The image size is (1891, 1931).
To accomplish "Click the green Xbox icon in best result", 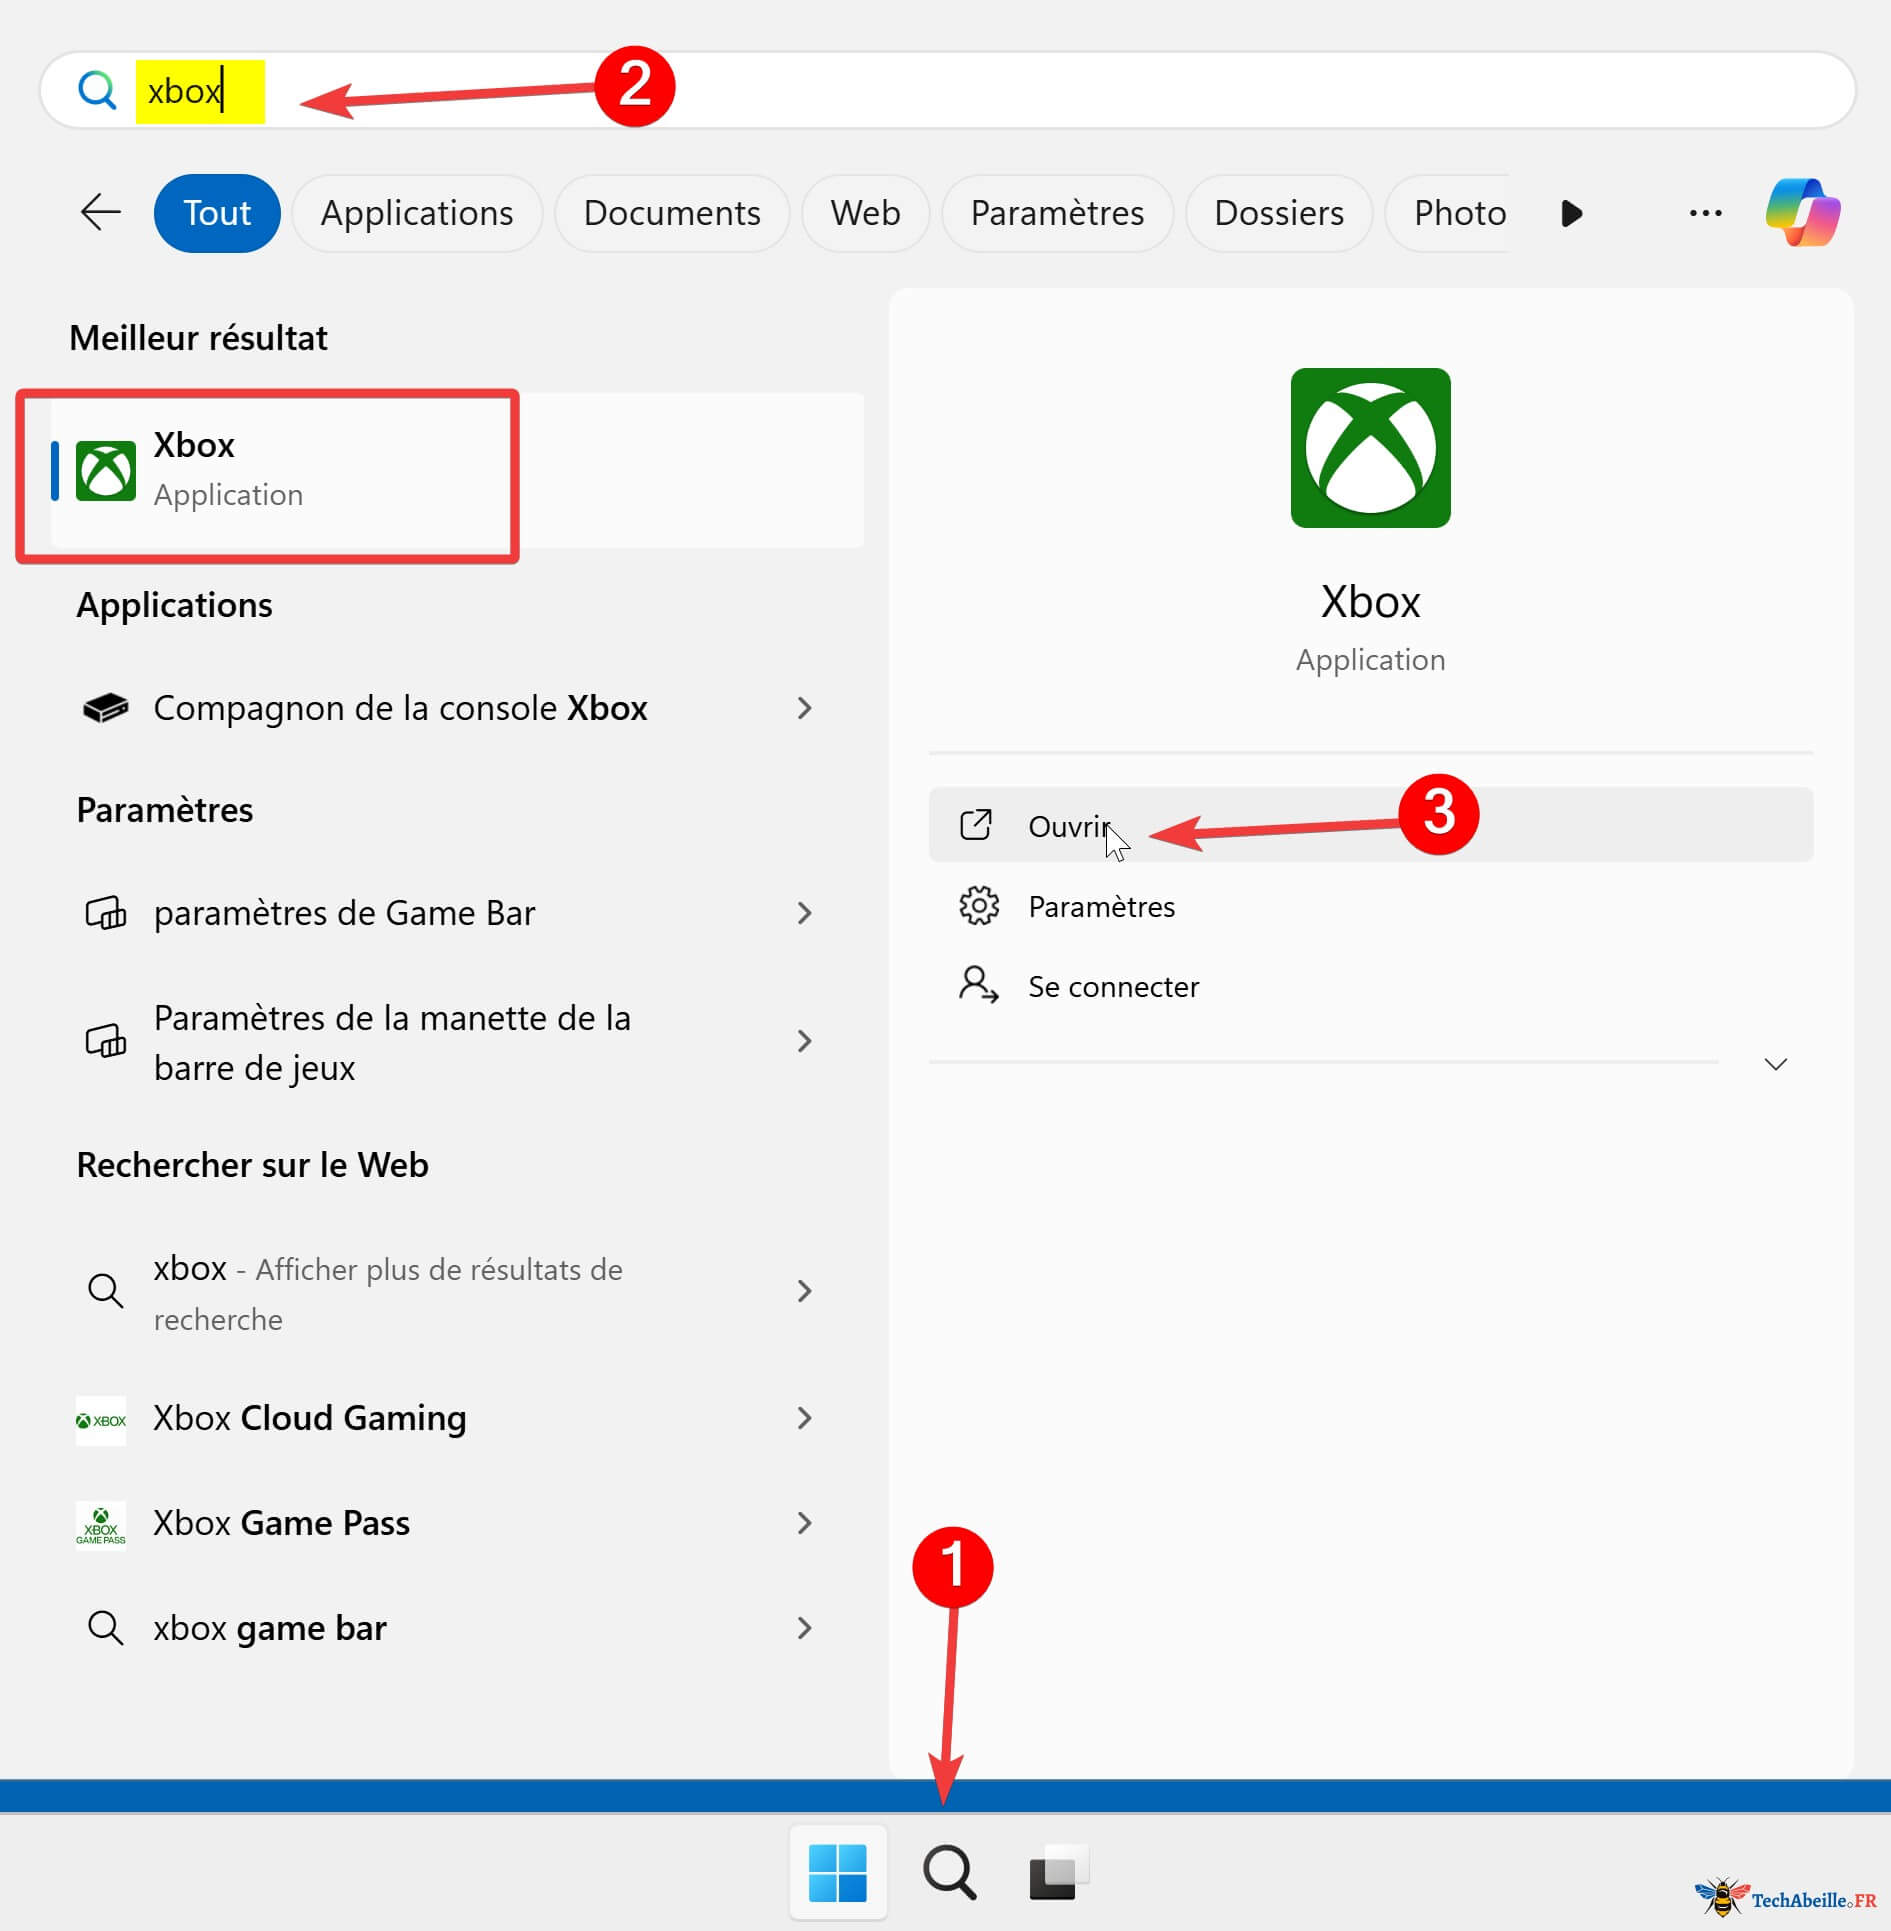I will (106, 470).
